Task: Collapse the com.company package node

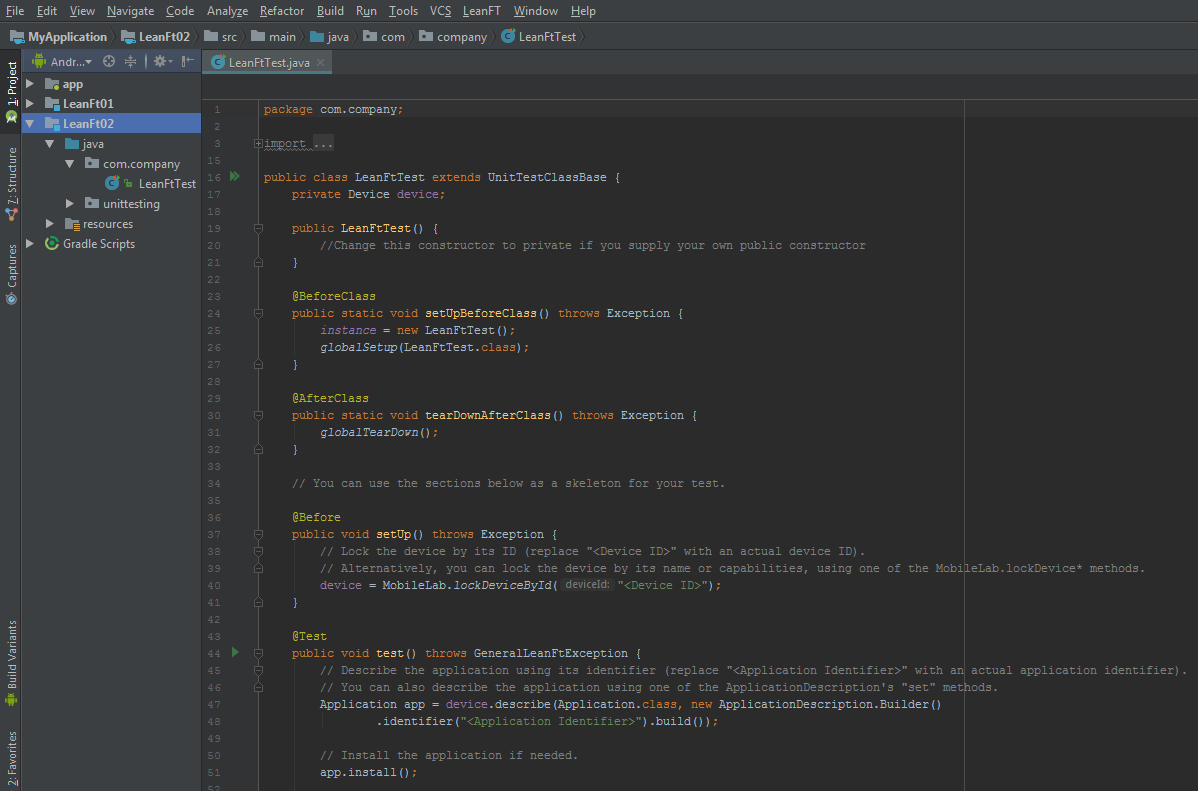Action: [x=69, y=163]
